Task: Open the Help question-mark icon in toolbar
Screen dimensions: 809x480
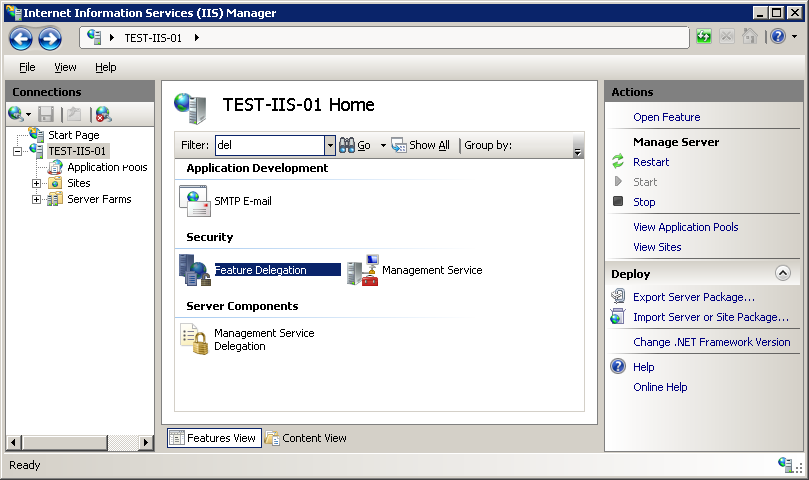Action: [778, 36]
